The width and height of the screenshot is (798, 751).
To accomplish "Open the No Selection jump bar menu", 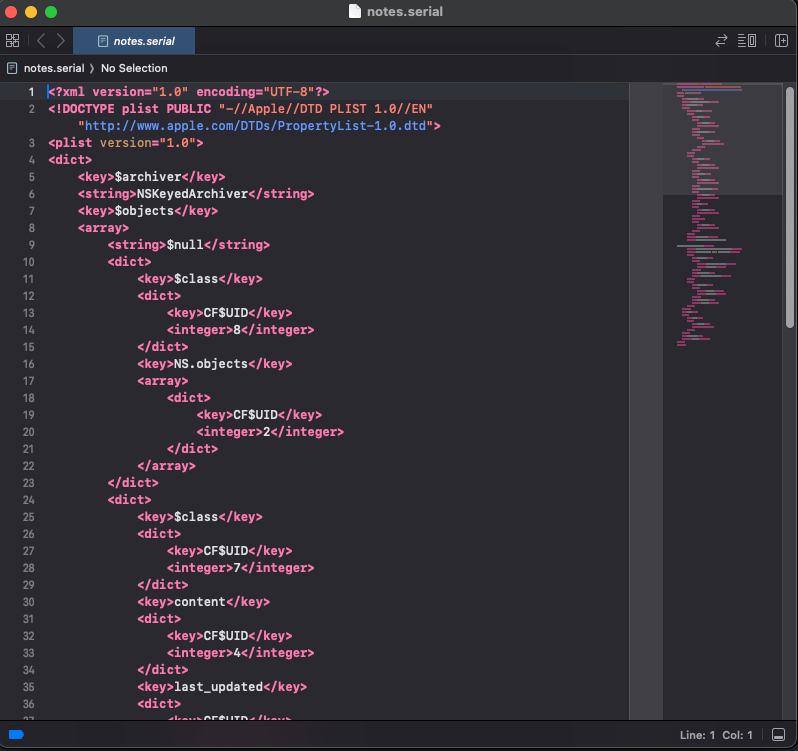I will point(134,68).
